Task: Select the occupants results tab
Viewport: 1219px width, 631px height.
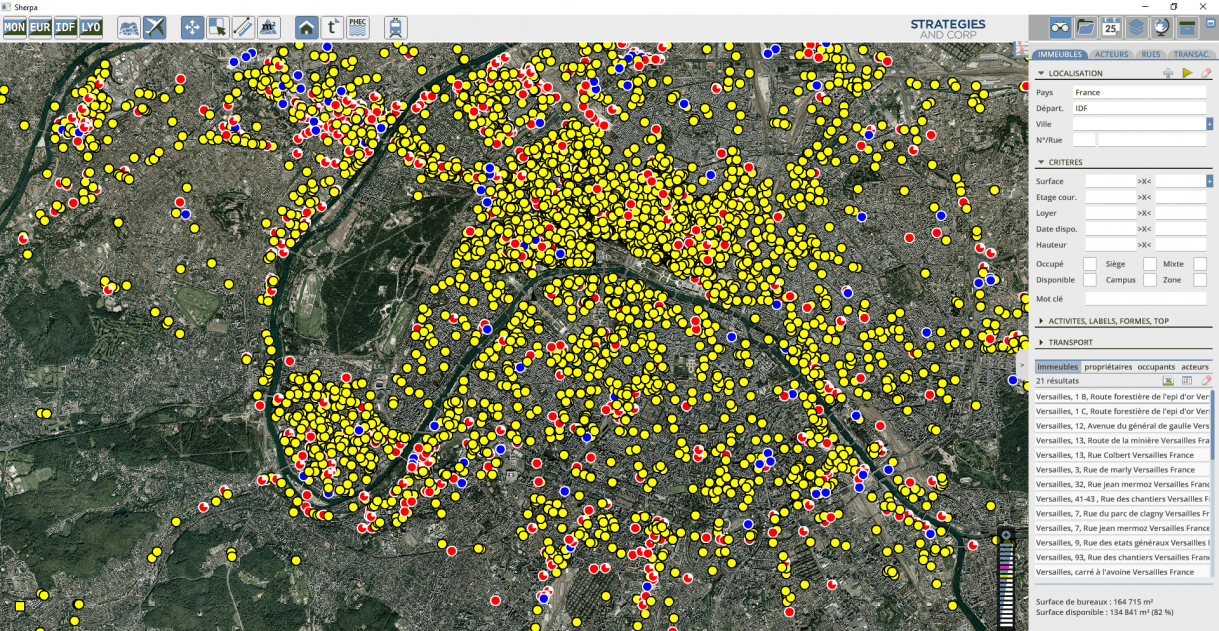Action: (1156, 367)
